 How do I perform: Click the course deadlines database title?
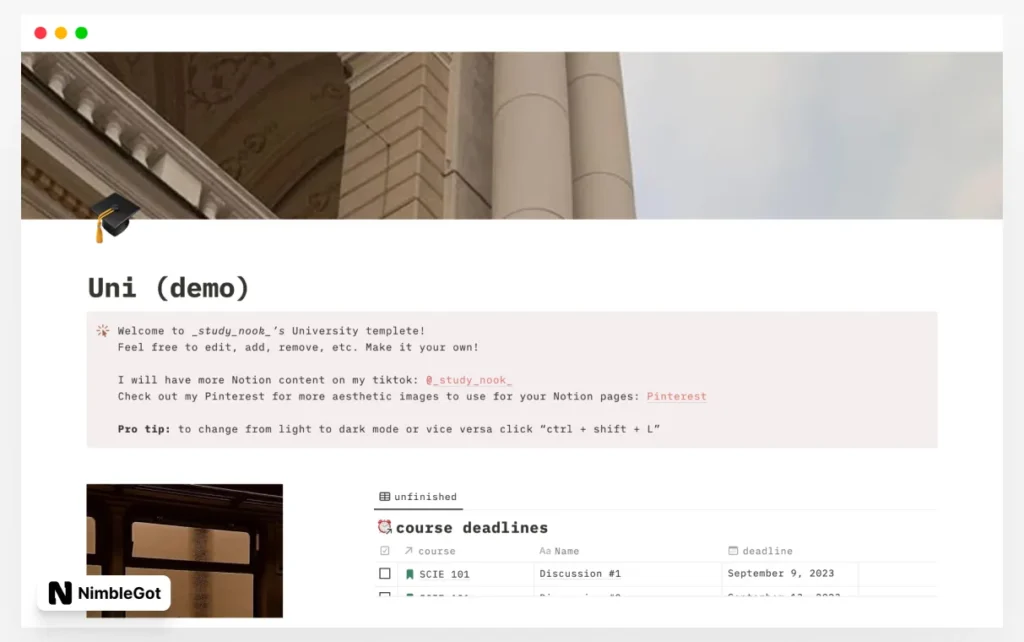point(472,527)
